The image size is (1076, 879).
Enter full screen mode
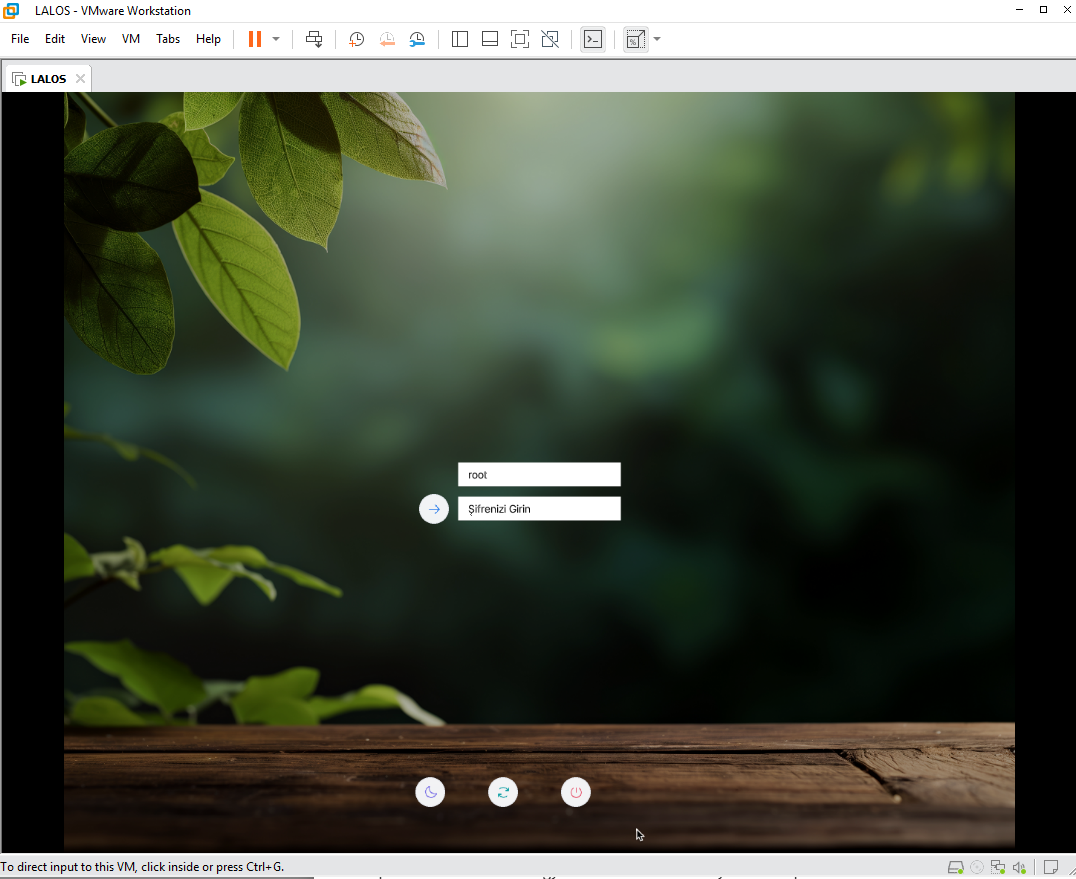pos(520,39)
